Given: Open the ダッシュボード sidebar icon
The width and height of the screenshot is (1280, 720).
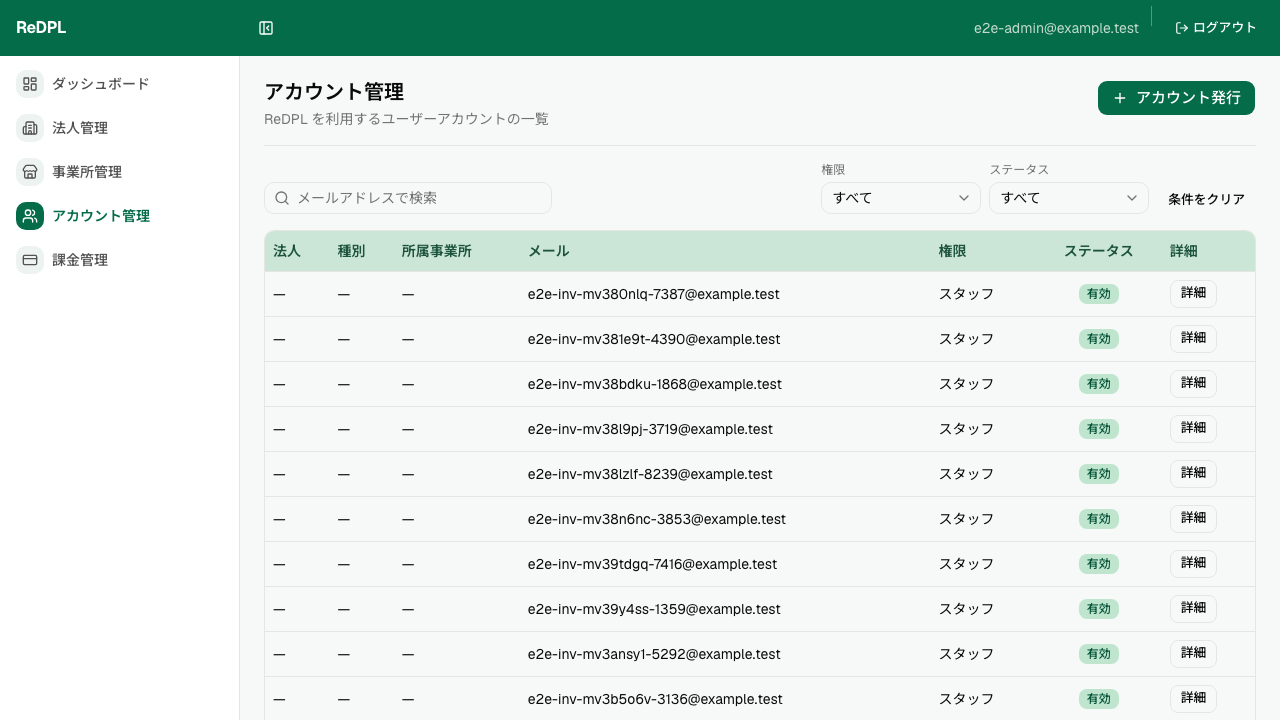Looking at the screenshot, I should pyautogui.click(x=30, y=84).
